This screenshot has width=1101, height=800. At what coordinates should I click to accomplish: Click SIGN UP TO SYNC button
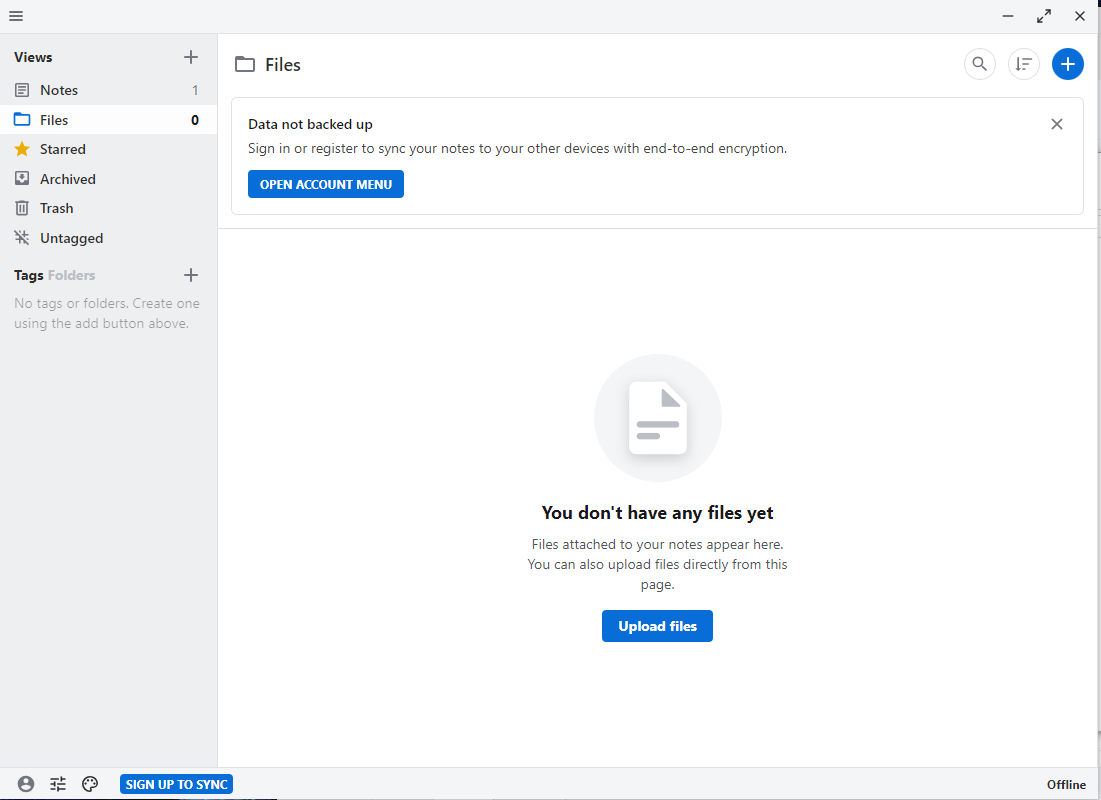177,784
